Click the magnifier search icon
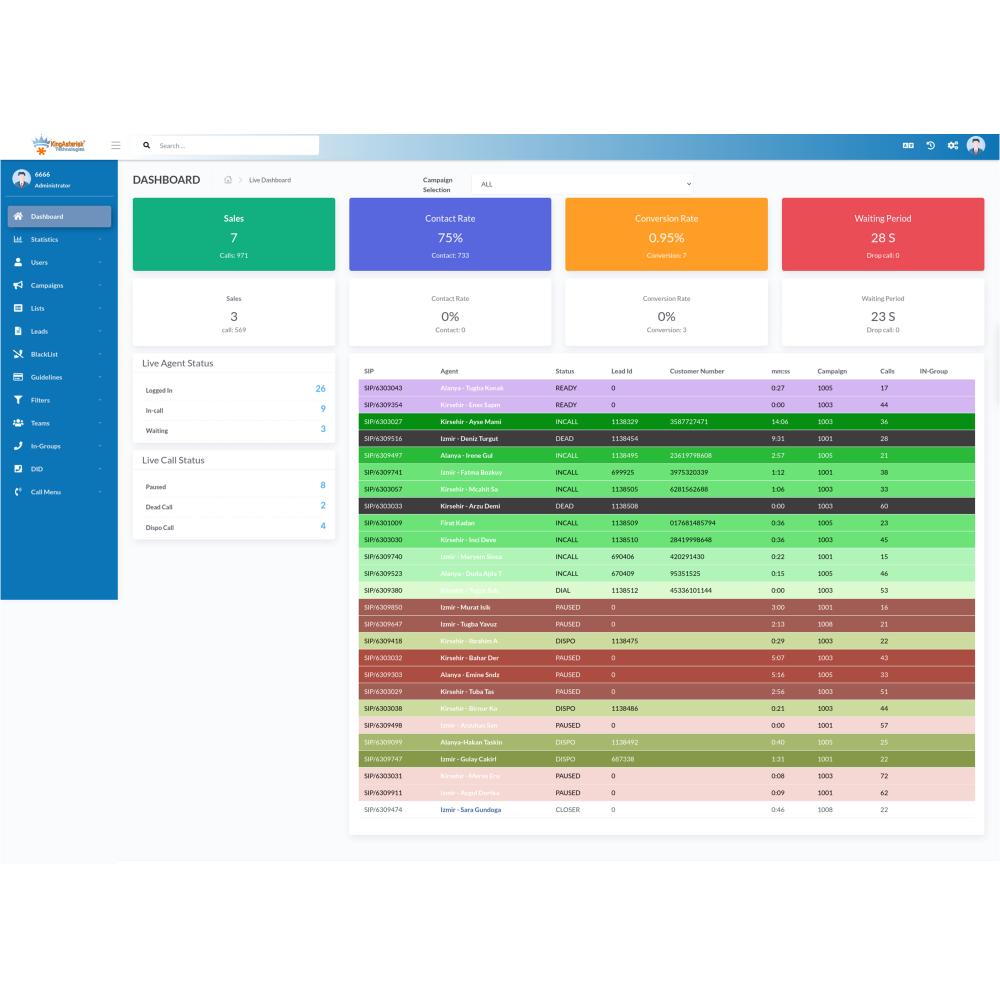This screenshot has width=1000, height=1000. pyautogui.click(x=147, y=146)
